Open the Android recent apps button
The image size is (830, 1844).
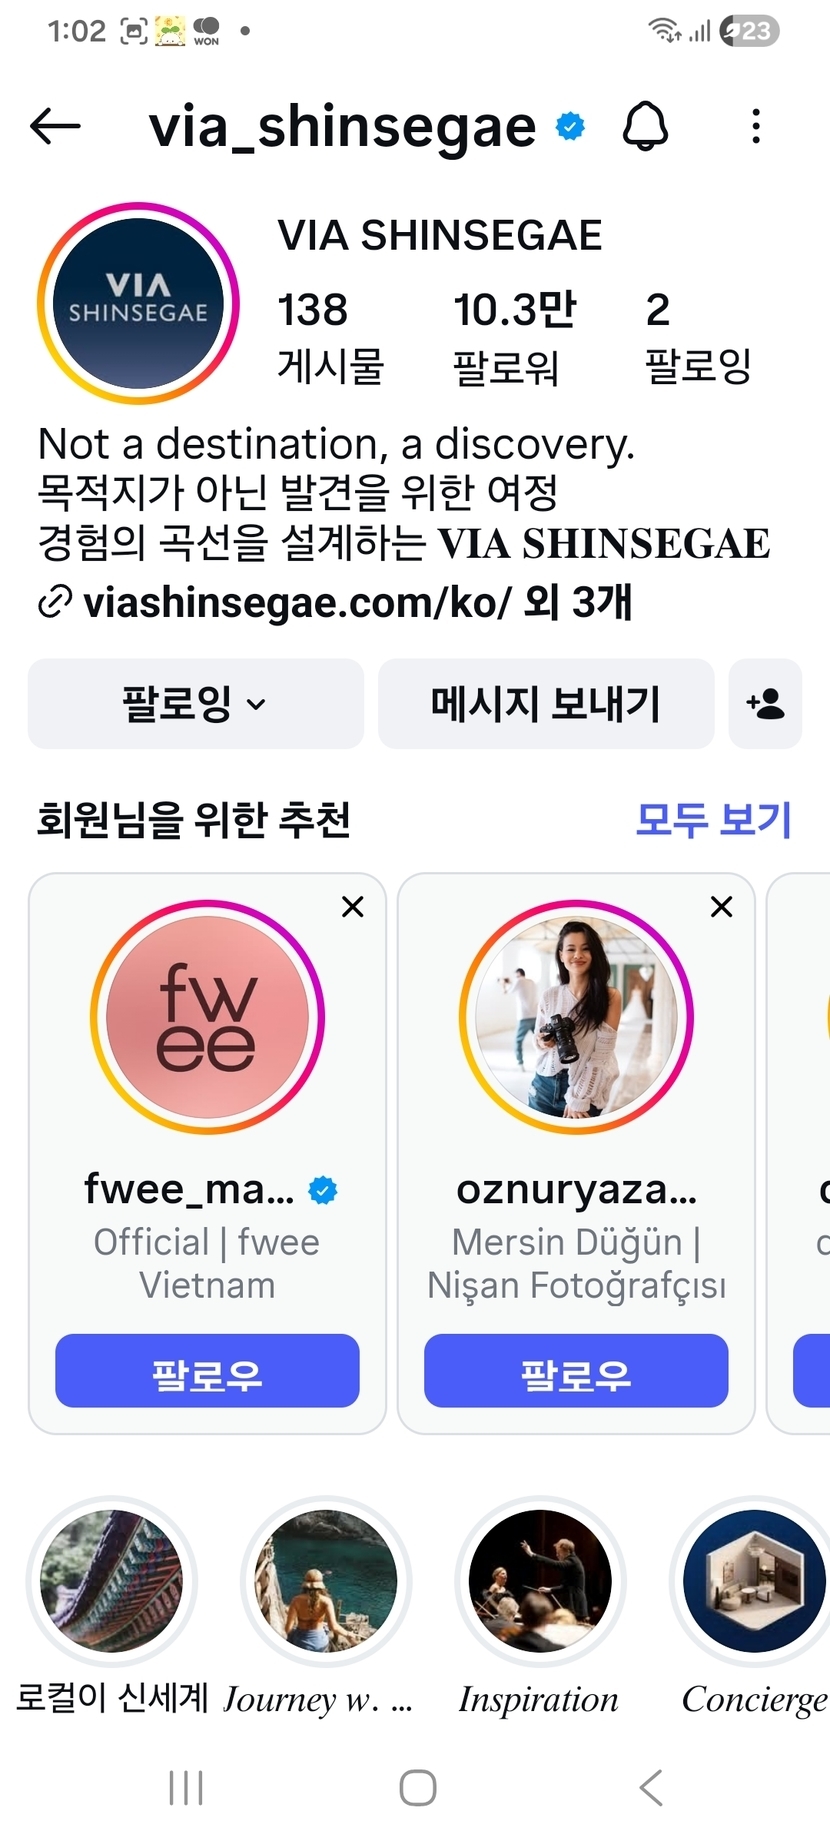click(x=186, y=1787)
